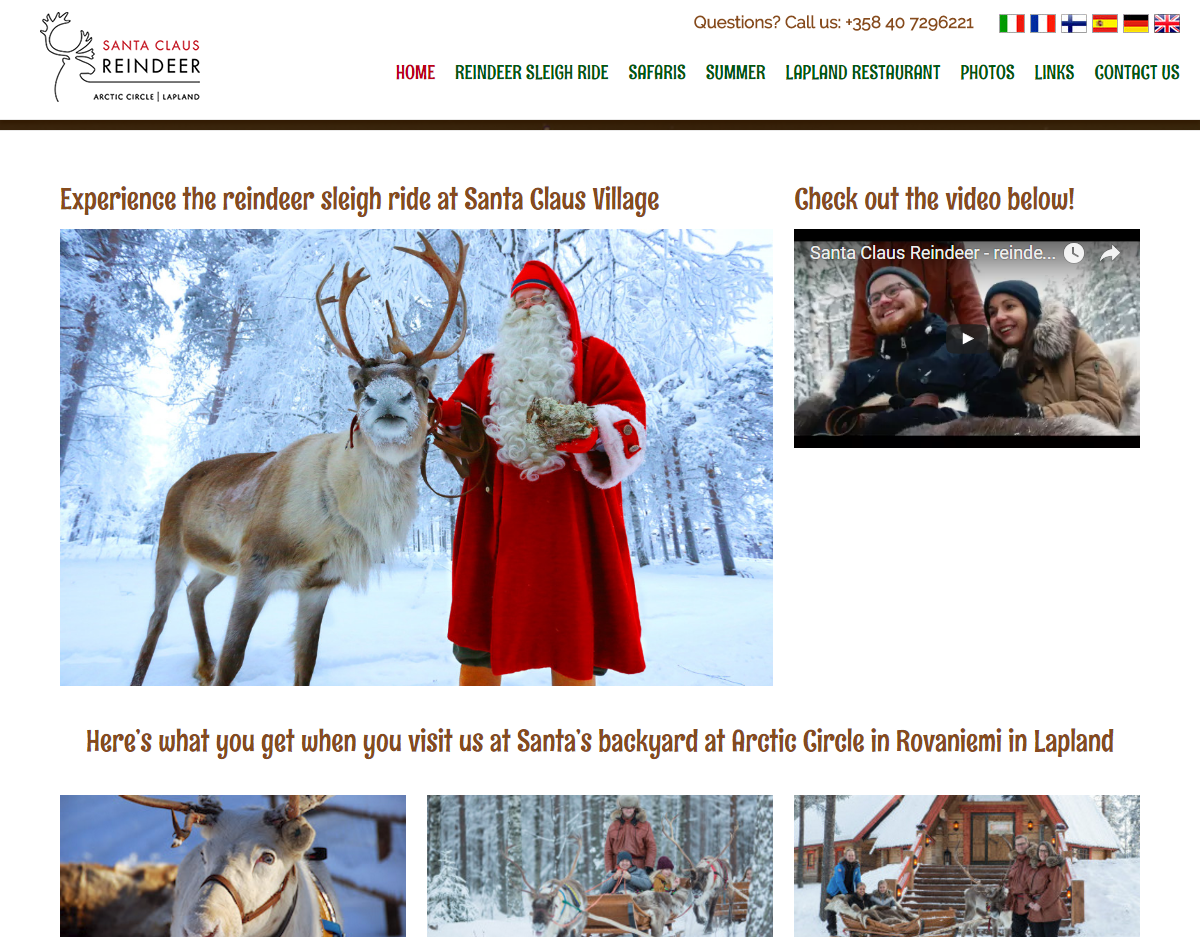Choose the UK flag for English
Viewport: 1200px width, 937px height.
tap(1167, 23)
